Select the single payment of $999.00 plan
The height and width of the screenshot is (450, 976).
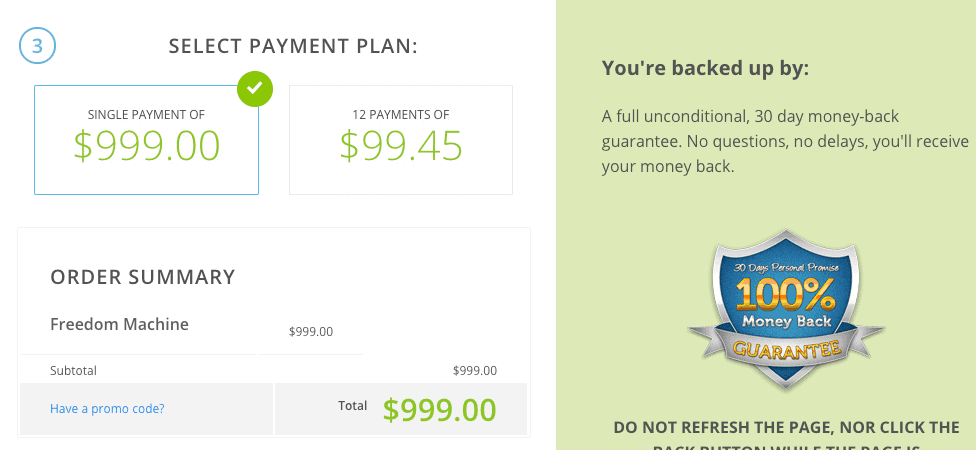point(146,140)
